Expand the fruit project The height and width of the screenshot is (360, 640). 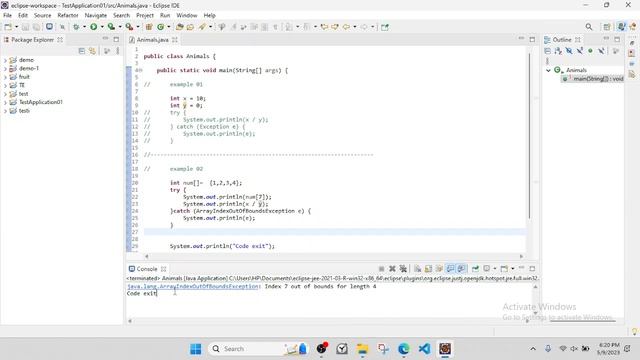click(x=5, y=77)
